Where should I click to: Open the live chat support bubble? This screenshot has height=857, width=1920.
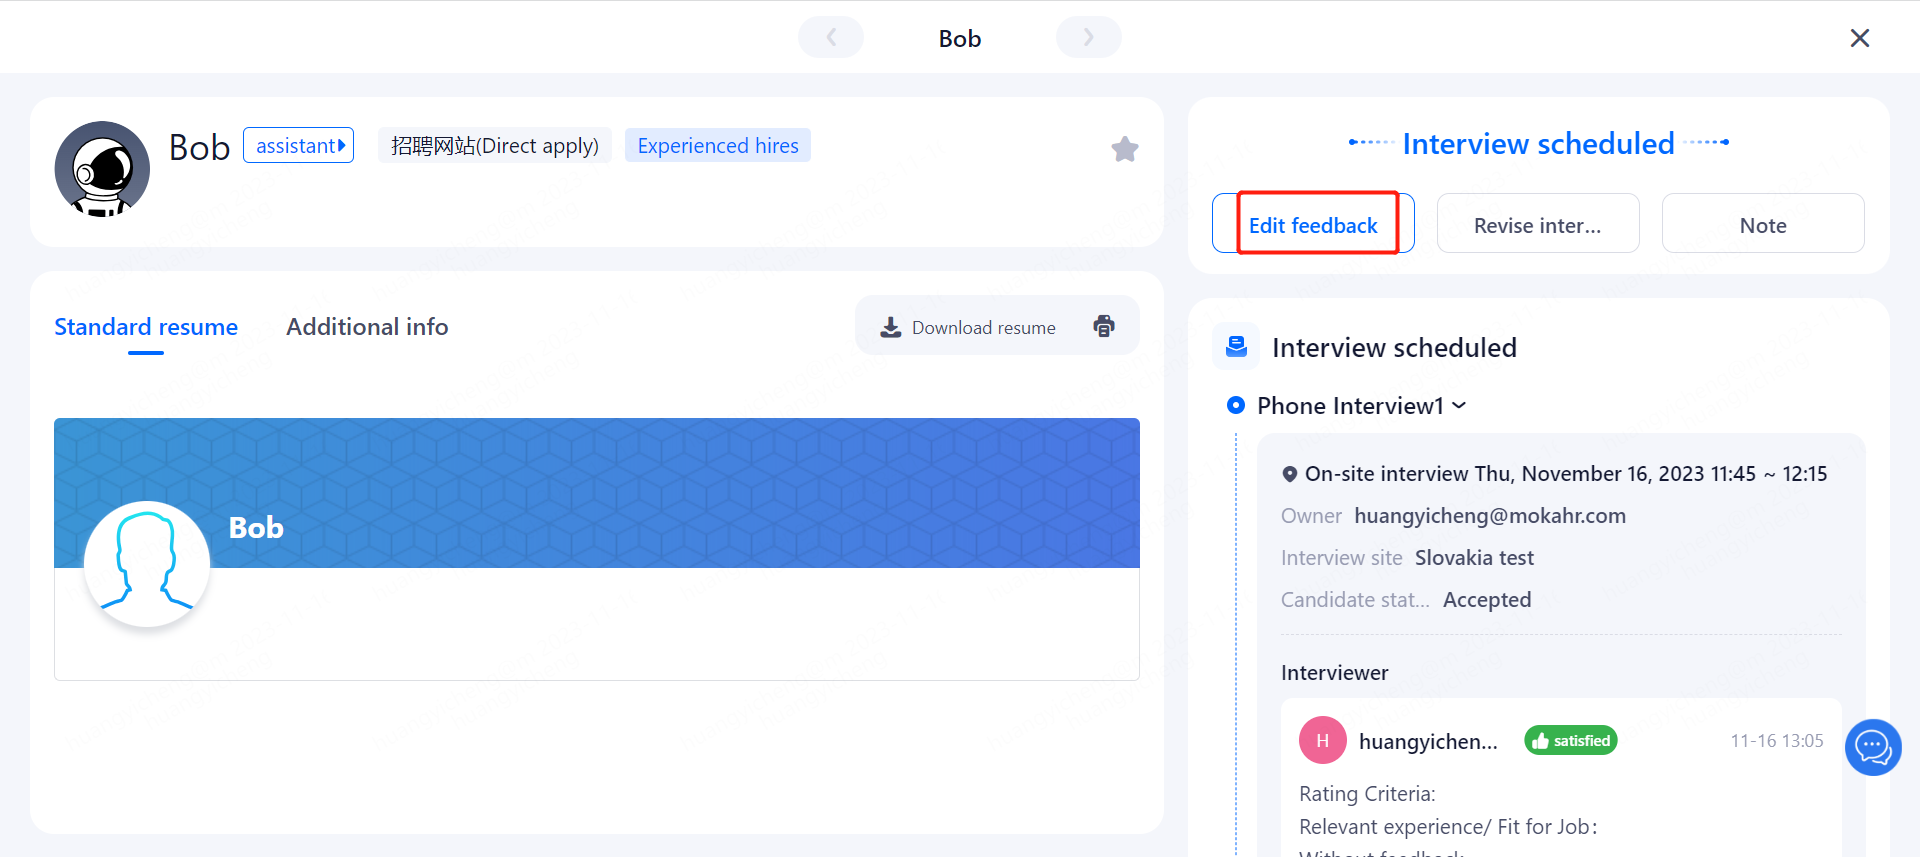point(1872,747)
